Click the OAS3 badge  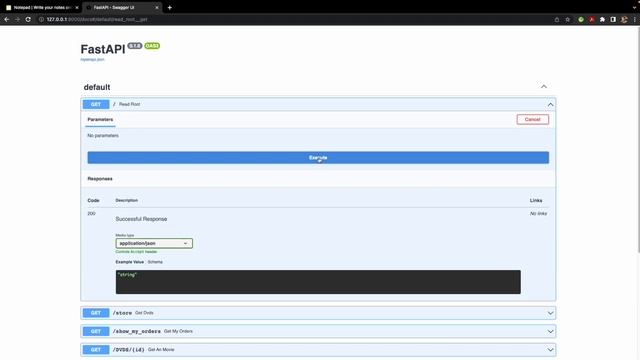(x=152, y=46)
